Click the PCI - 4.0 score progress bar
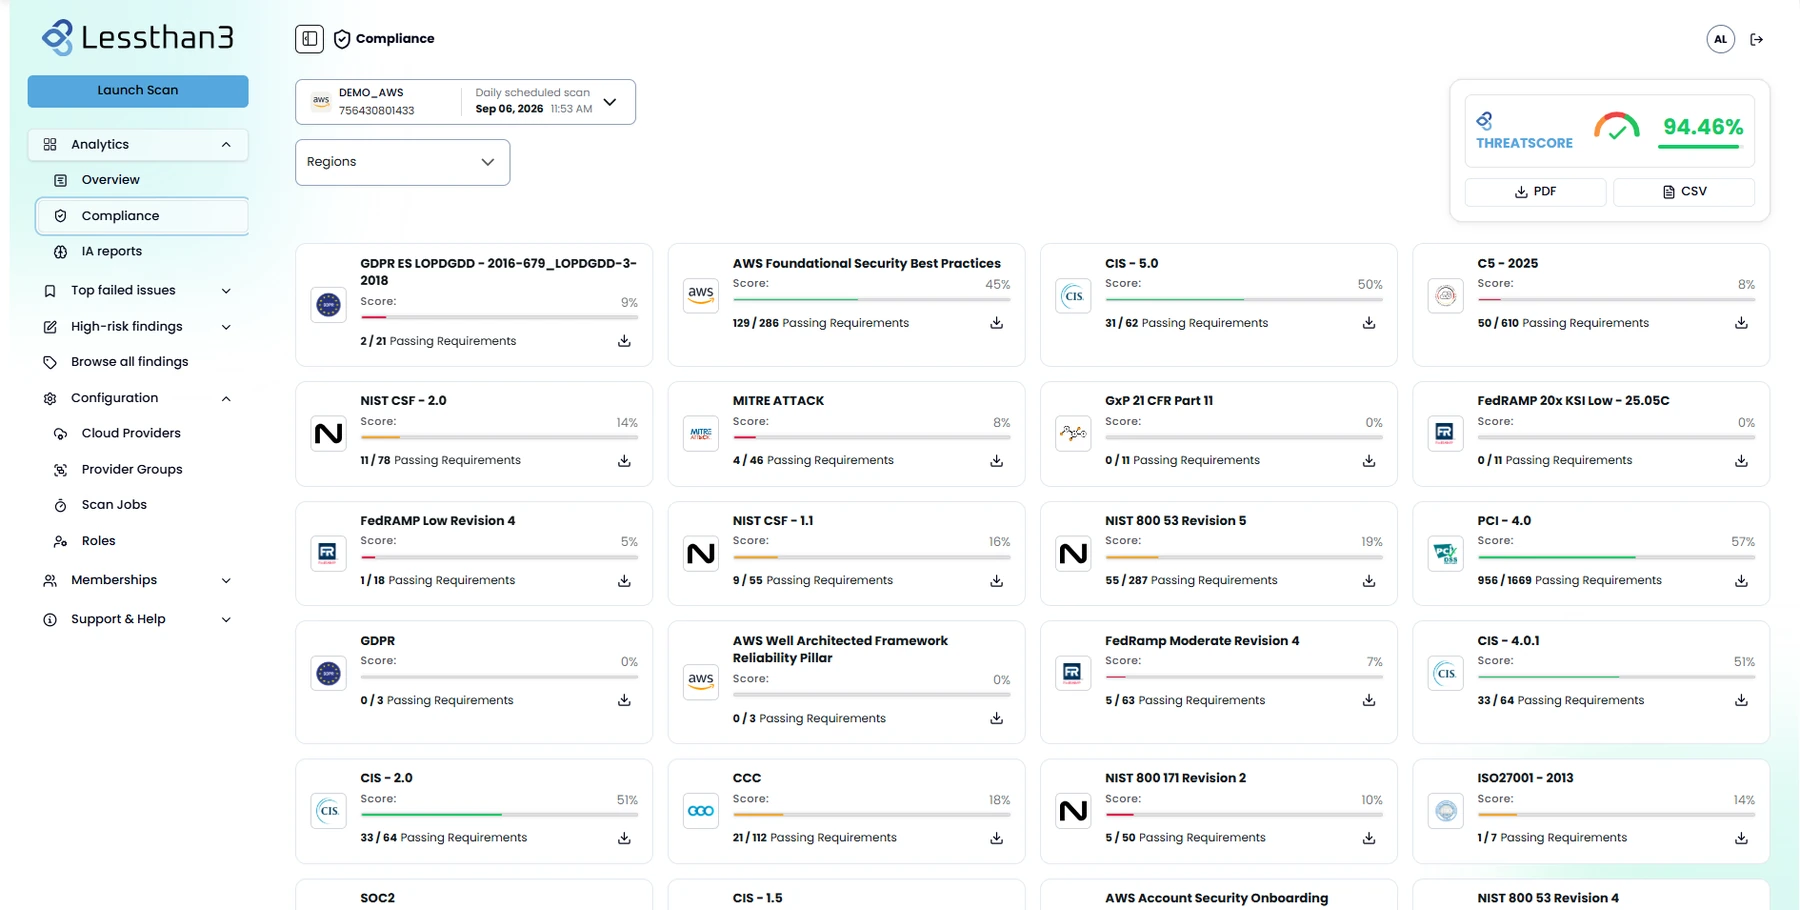The height and width of the screenshot is (910, 1800). (1616, 557)
